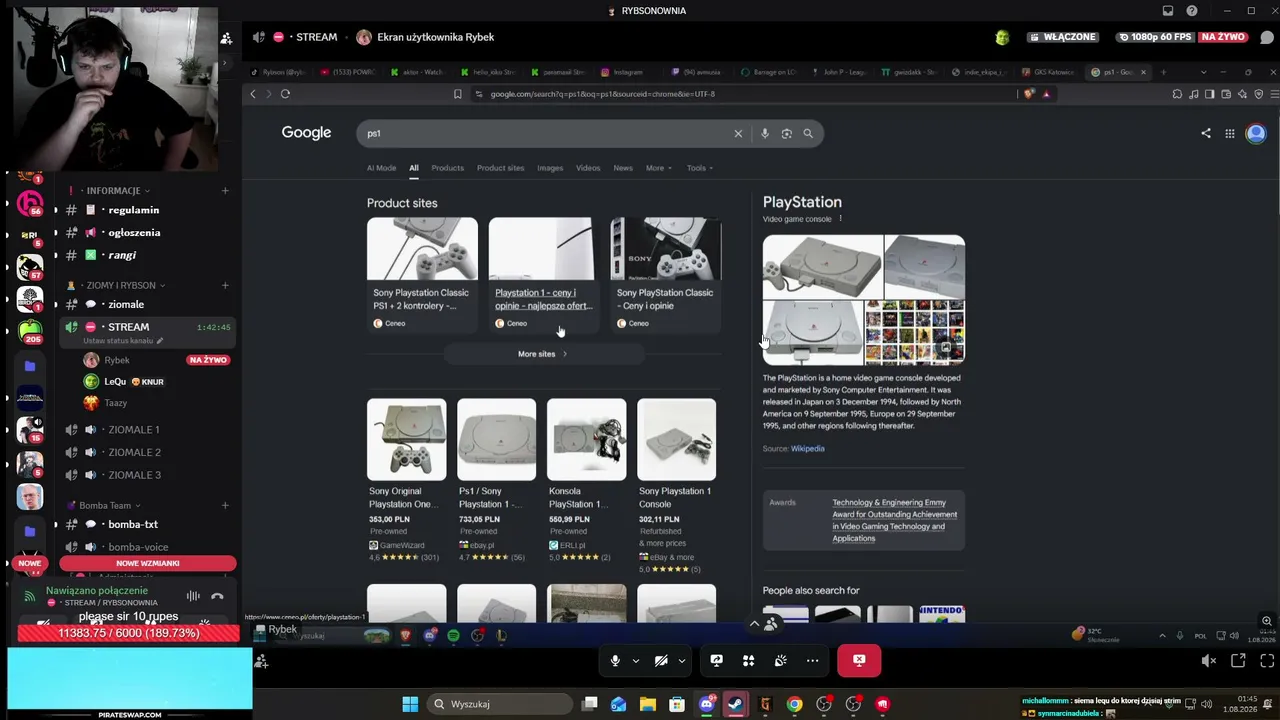Open the Wikipedia source link

coord(808,449)
